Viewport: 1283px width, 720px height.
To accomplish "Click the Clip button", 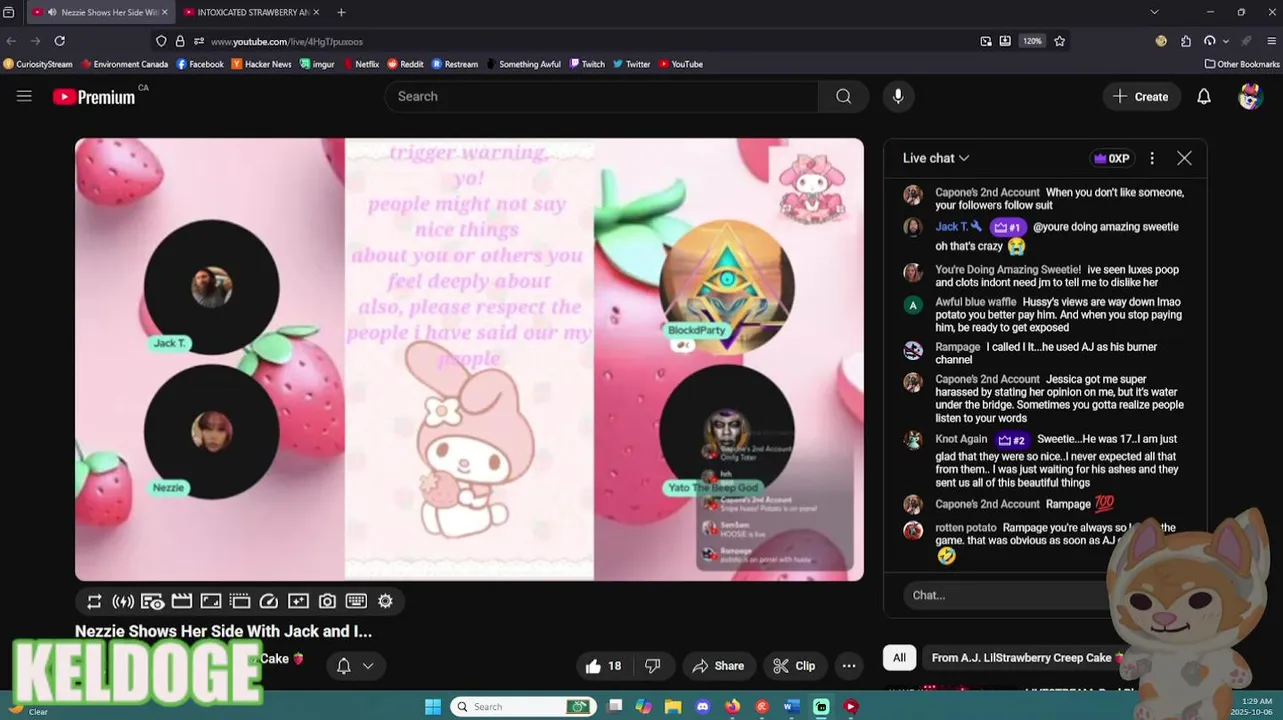I will tap(795, 666).
